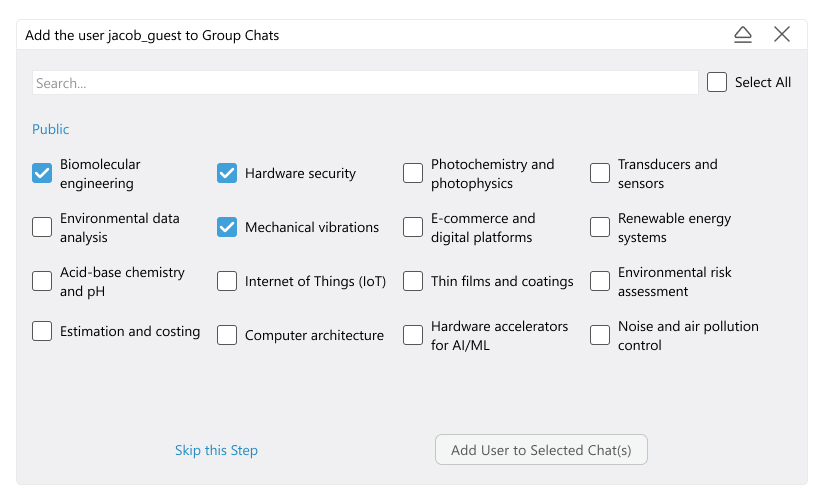Check Thin films and coatings
824x501 pixels.
tap(413, 282)
